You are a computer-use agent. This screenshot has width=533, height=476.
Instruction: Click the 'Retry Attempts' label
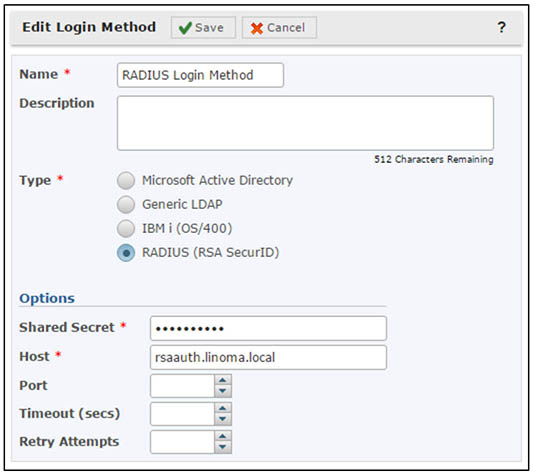pyautogui.click(x=69, y=442)
